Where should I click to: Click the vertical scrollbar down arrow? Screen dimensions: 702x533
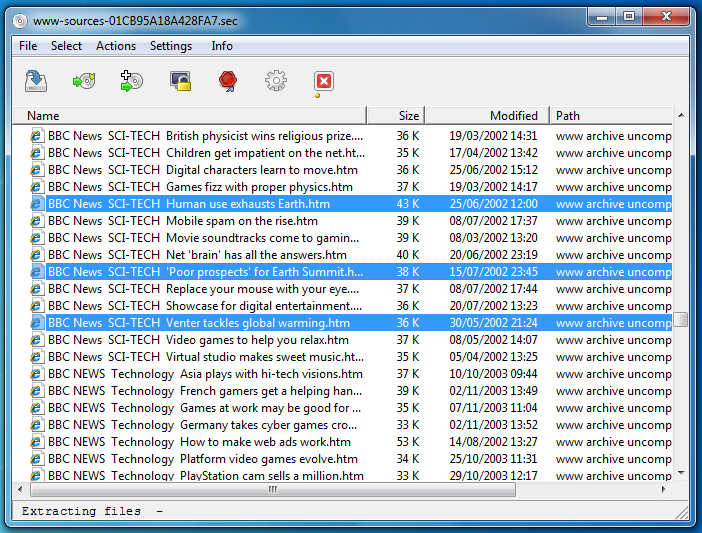(681, 473)
